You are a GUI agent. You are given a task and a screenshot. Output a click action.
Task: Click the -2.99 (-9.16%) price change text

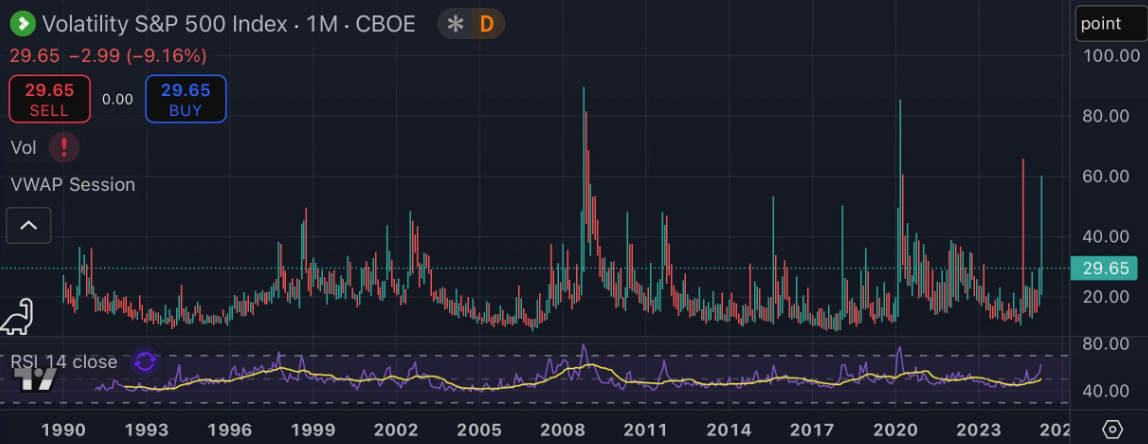pos(138,56)
